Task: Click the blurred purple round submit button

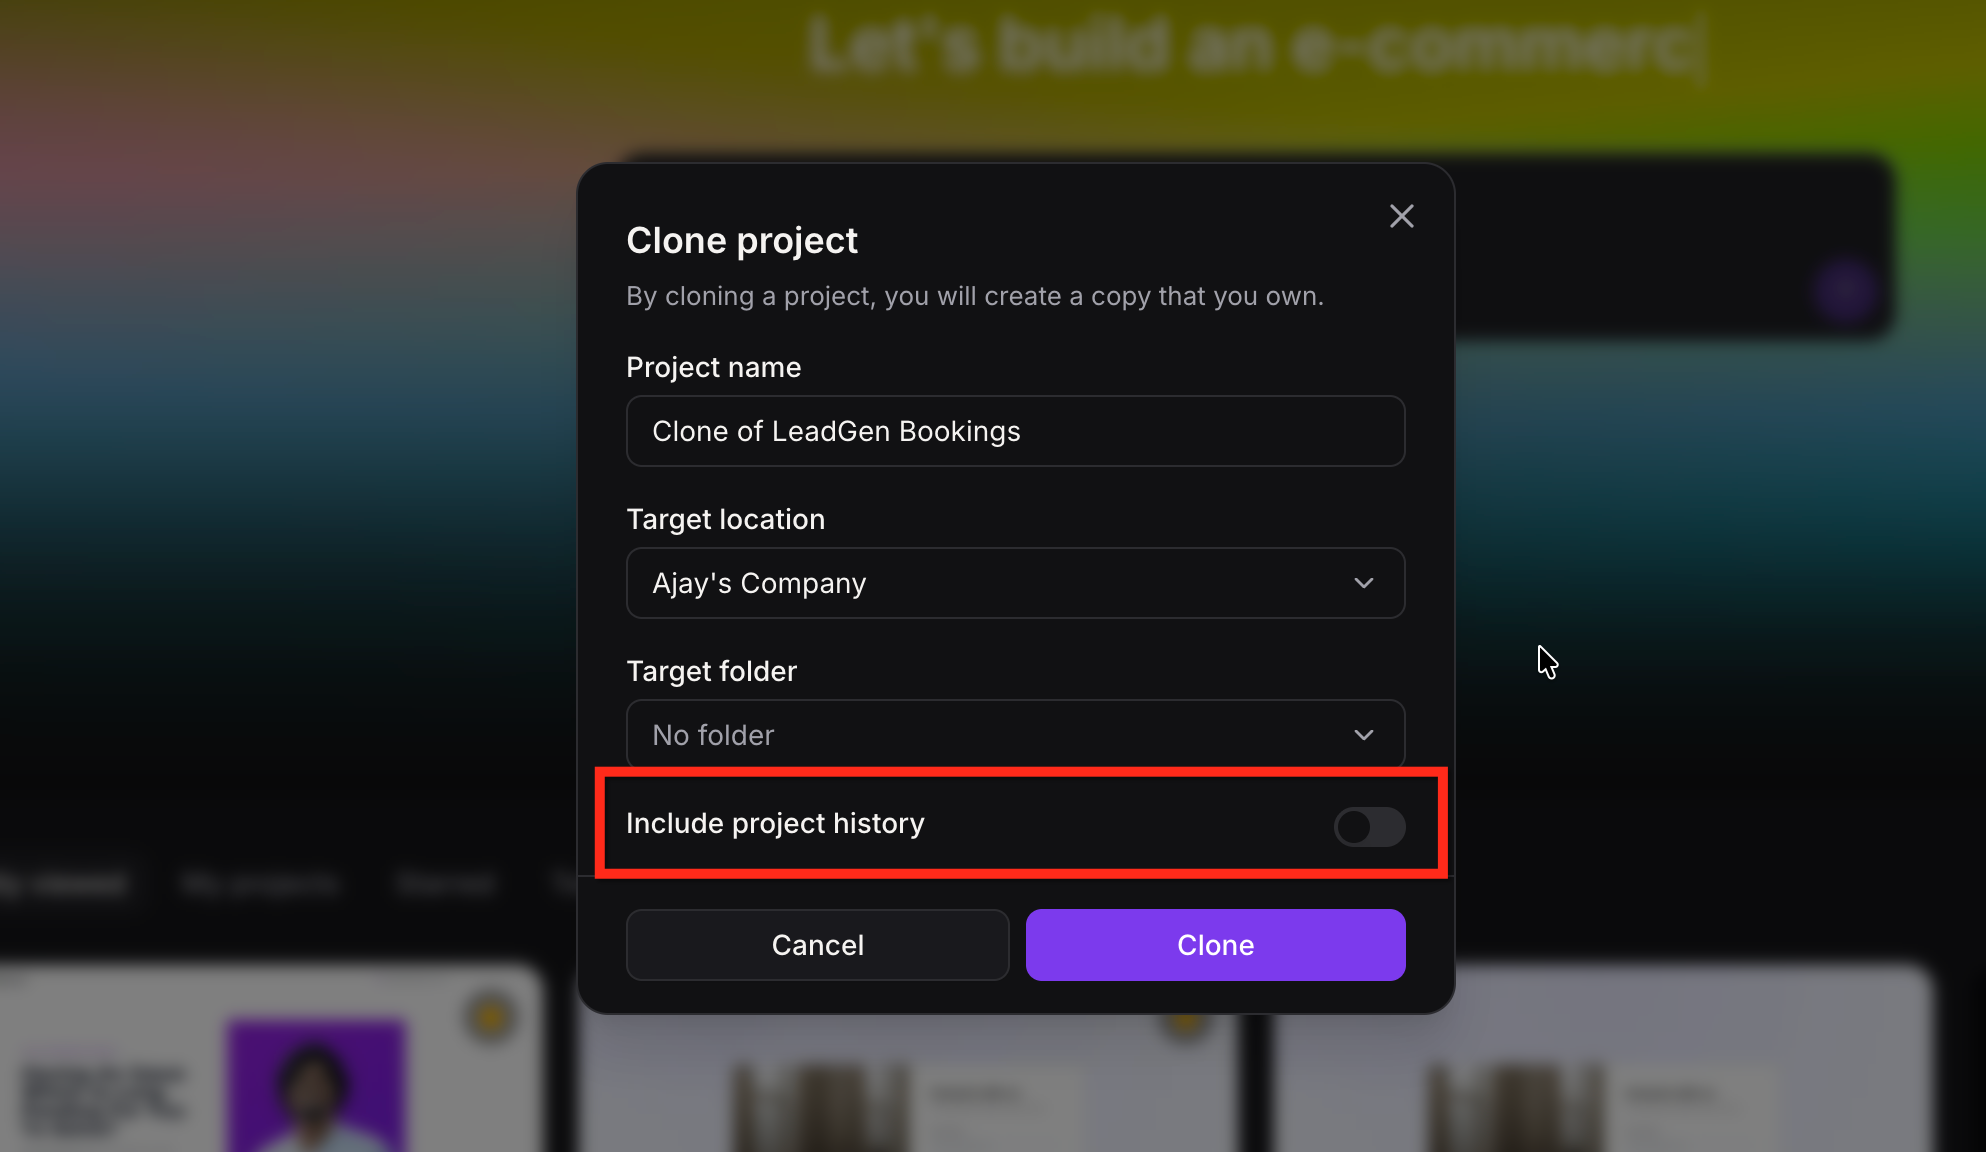Action: (1844, 292)
